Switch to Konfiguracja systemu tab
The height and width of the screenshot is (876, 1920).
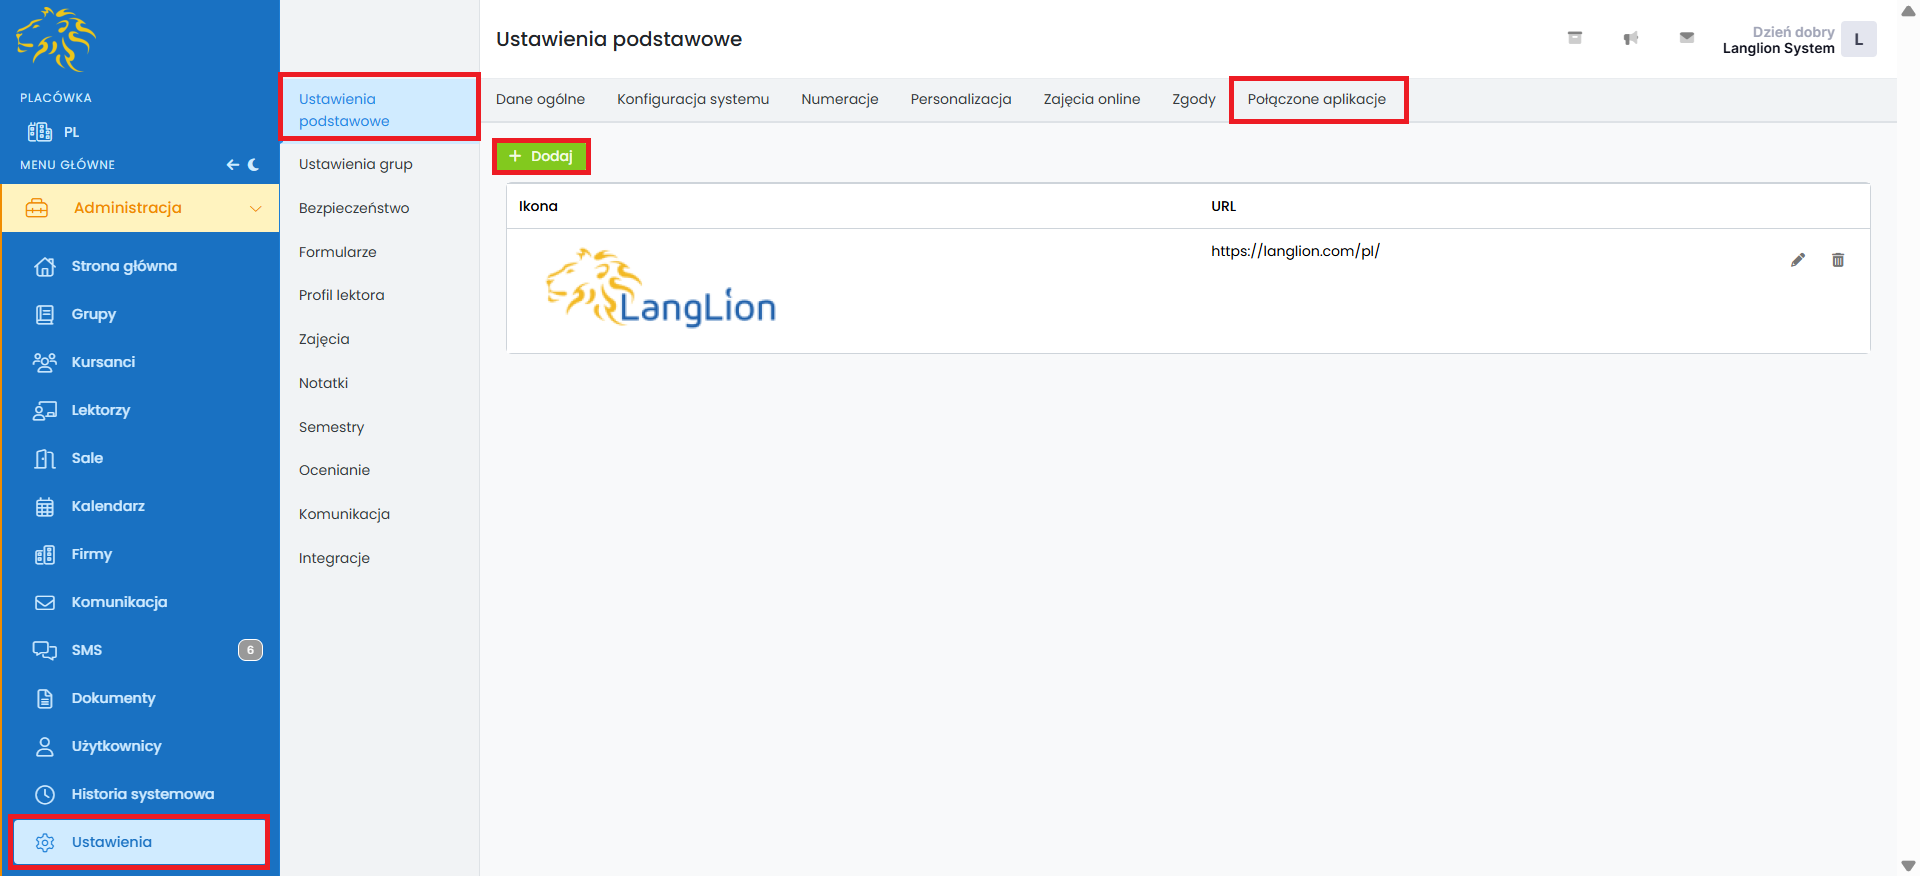[692, 99]
